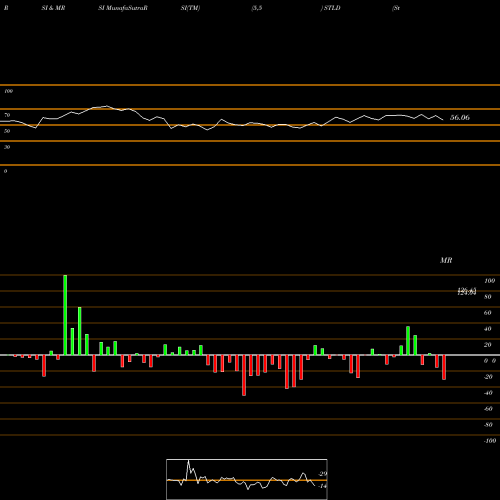500x500 pixels.
Task: Click the overlapping 126.45 price label
Action: [x=467, y=291]
